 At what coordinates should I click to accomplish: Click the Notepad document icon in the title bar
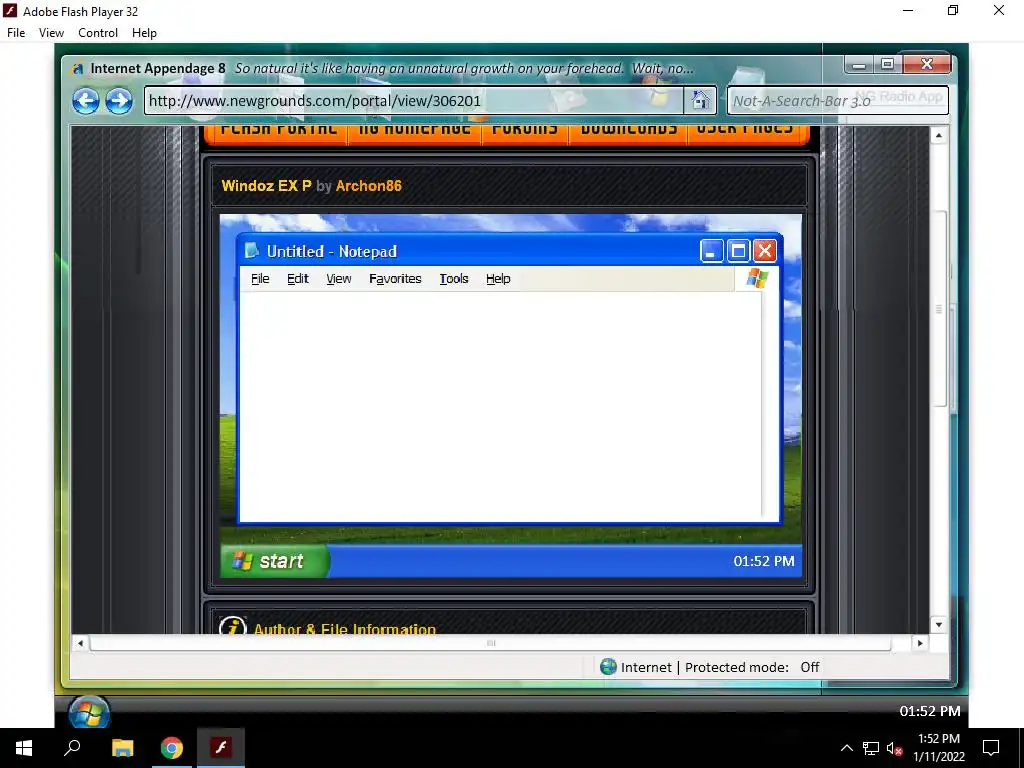[x=251, y=251]
